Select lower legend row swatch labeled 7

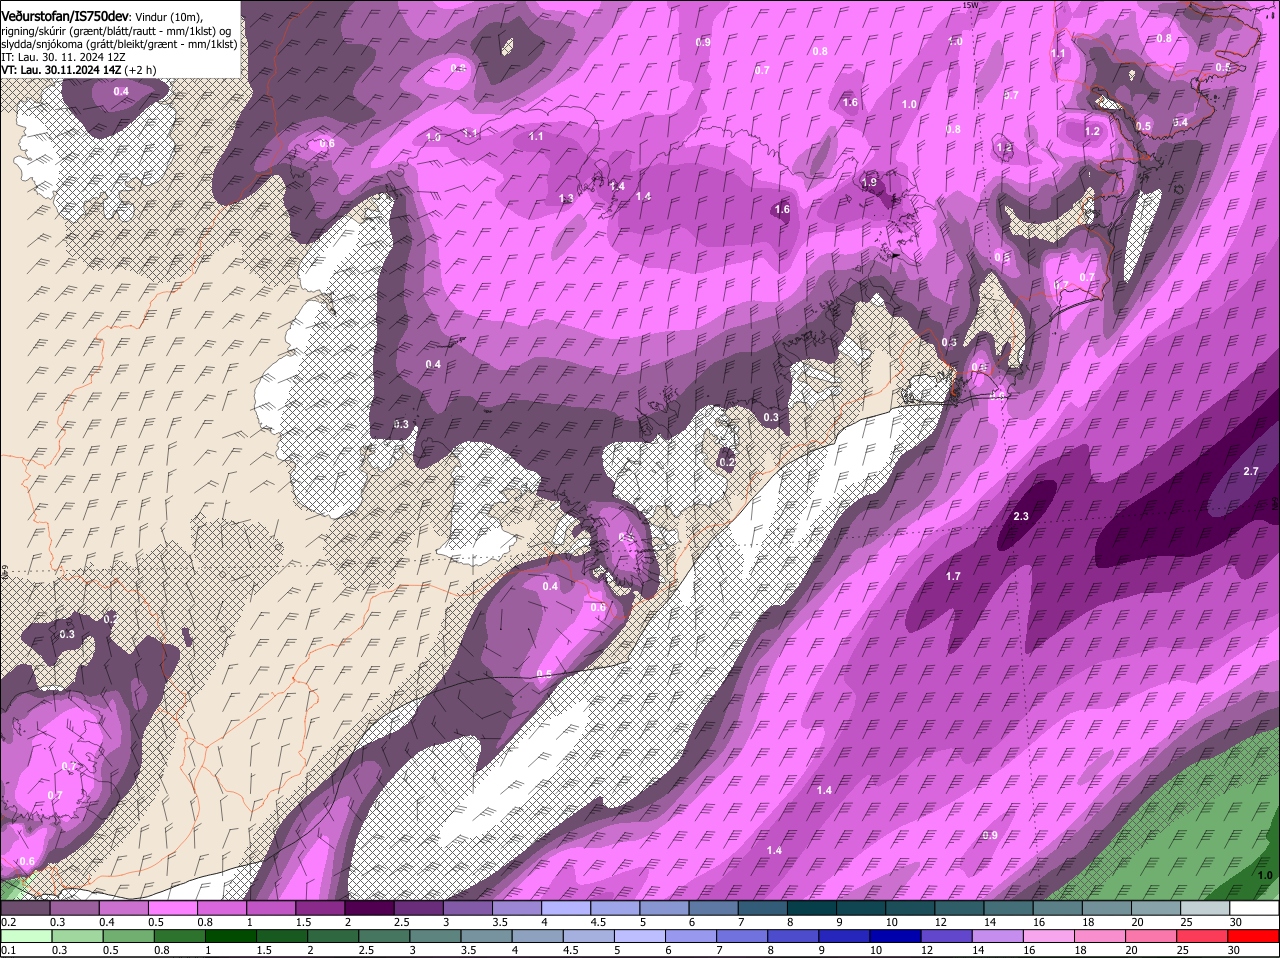pos(742,936)
